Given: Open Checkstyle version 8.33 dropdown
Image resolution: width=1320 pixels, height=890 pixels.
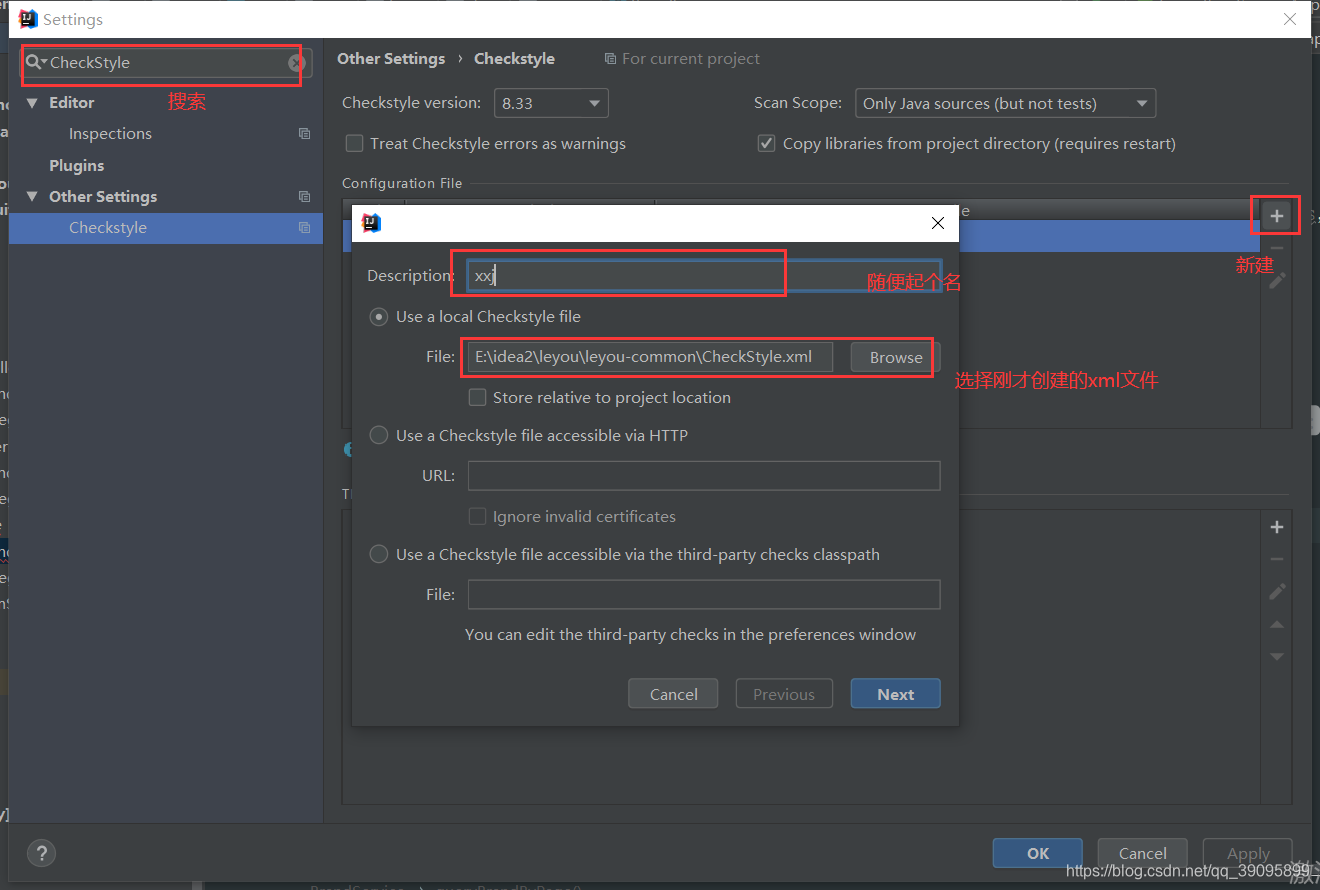Looking at the screenshot, I should pos(550,103).
